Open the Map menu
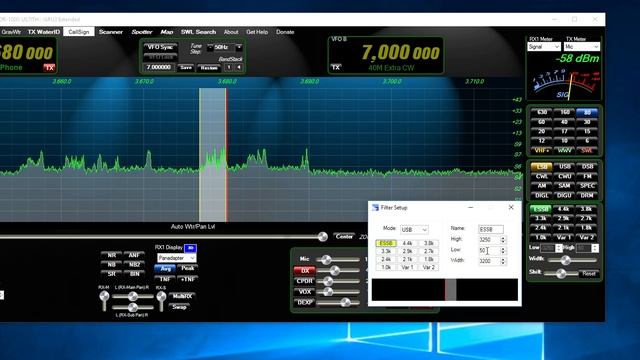 [167, 32]
